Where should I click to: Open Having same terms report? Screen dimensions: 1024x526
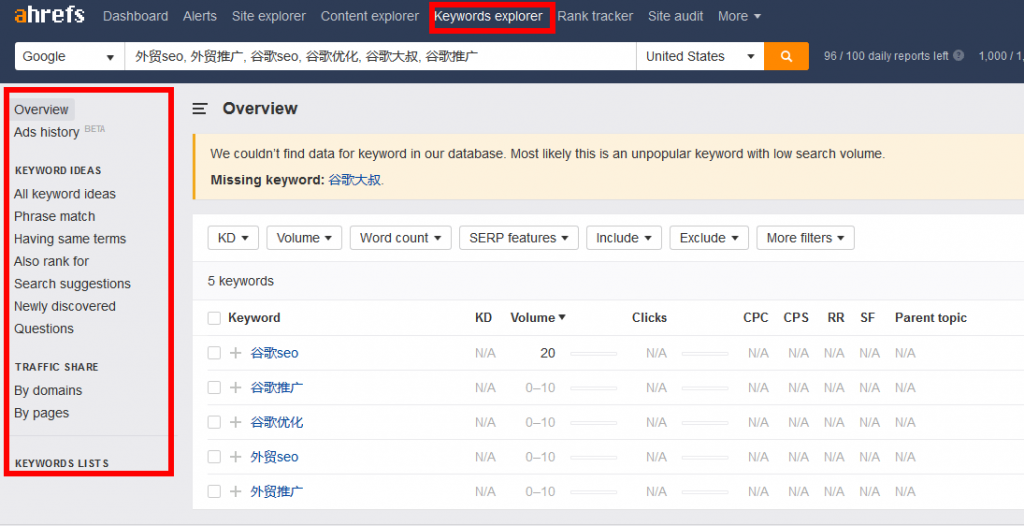point(70,239)
